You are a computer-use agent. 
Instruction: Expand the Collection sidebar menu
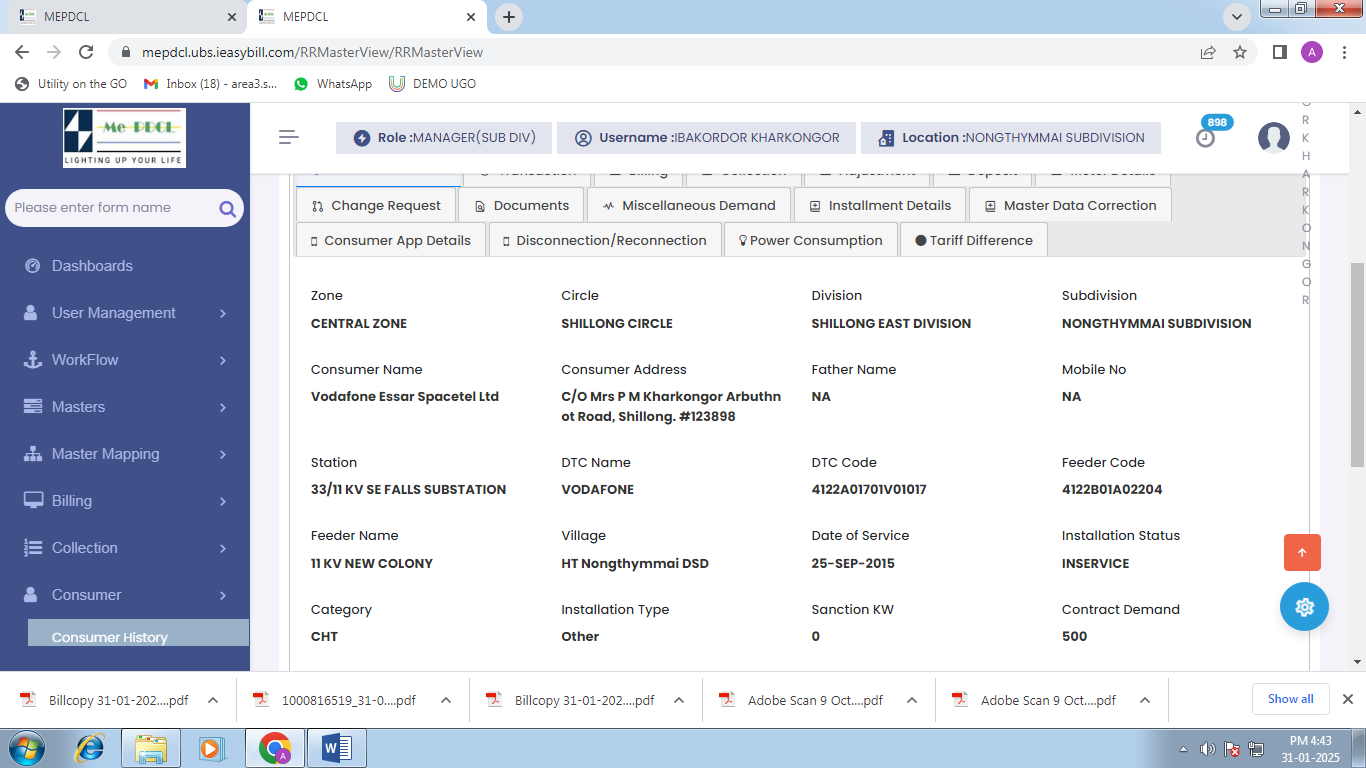125,548
